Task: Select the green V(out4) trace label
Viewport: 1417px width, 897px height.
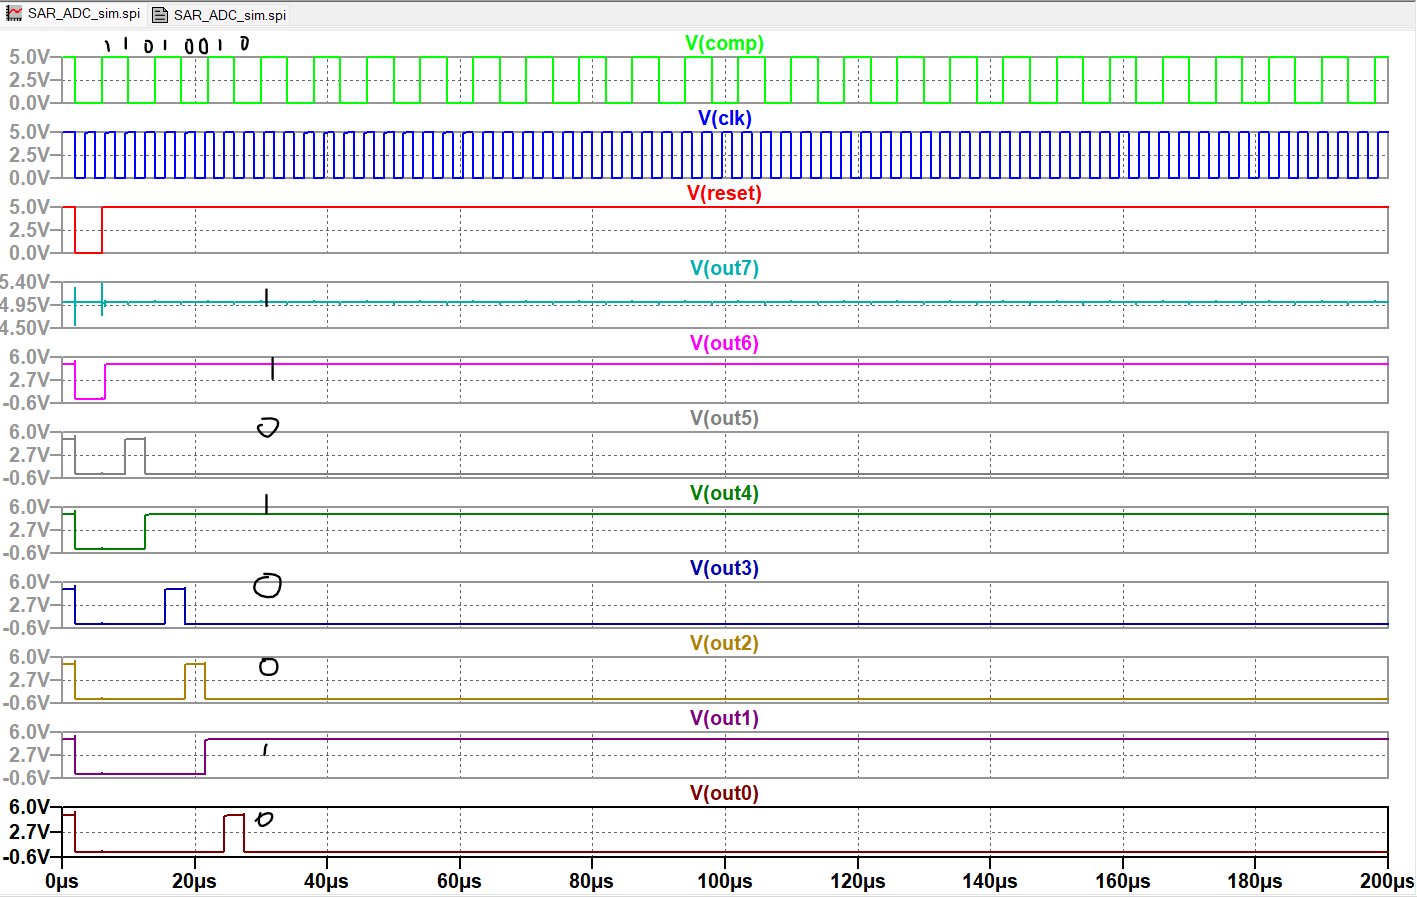Action: (724, 493)
